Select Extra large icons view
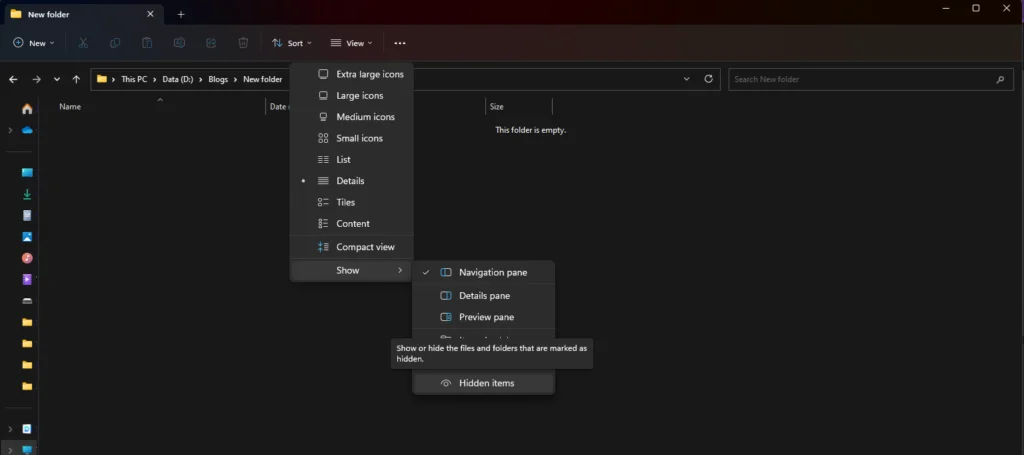The width and height of the screenshot is (1024, 455). 351,74
